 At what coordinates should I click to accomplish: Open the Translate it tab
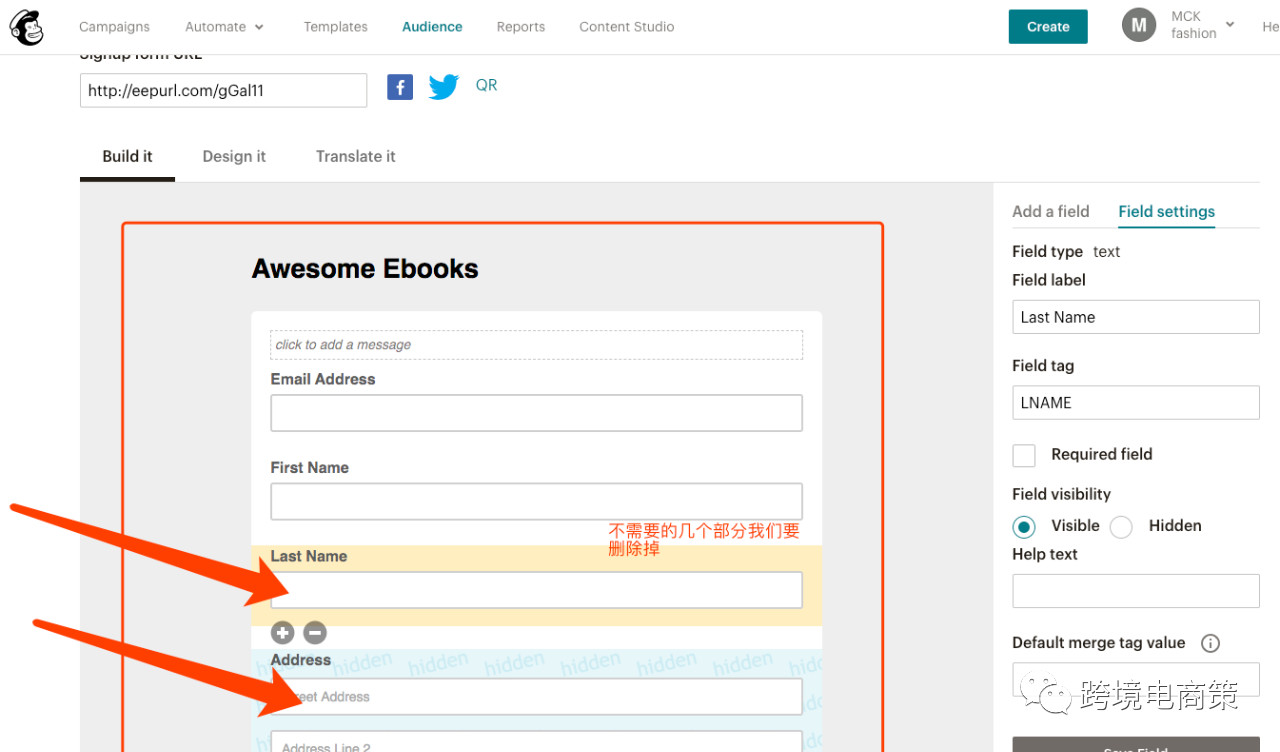tap(355, 157)
